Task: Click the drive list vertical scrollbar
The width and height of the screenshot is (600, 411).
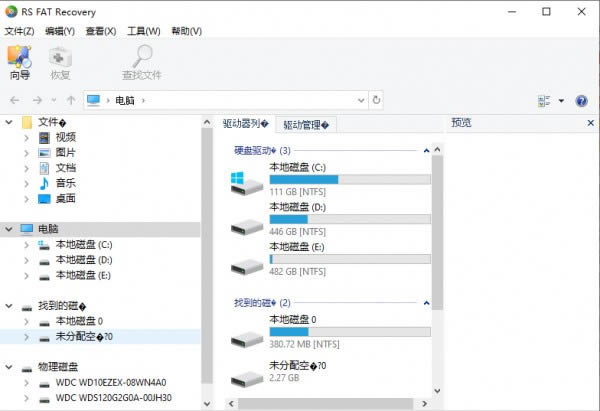Action: [437, 232]
